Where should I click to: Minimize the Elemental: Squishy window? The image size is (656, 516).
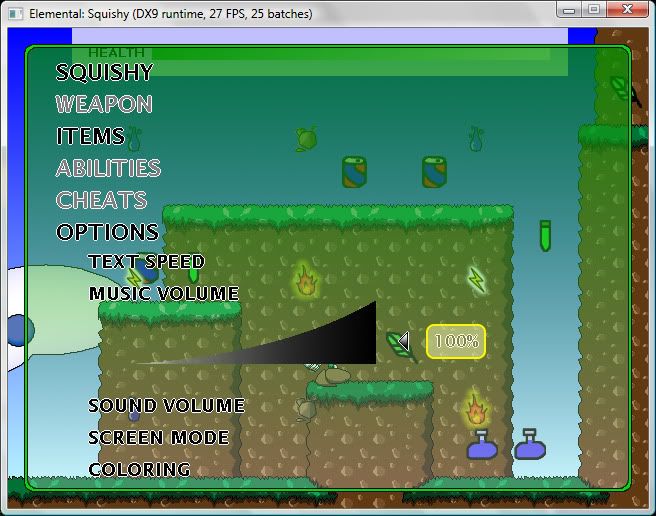point(569,9)
